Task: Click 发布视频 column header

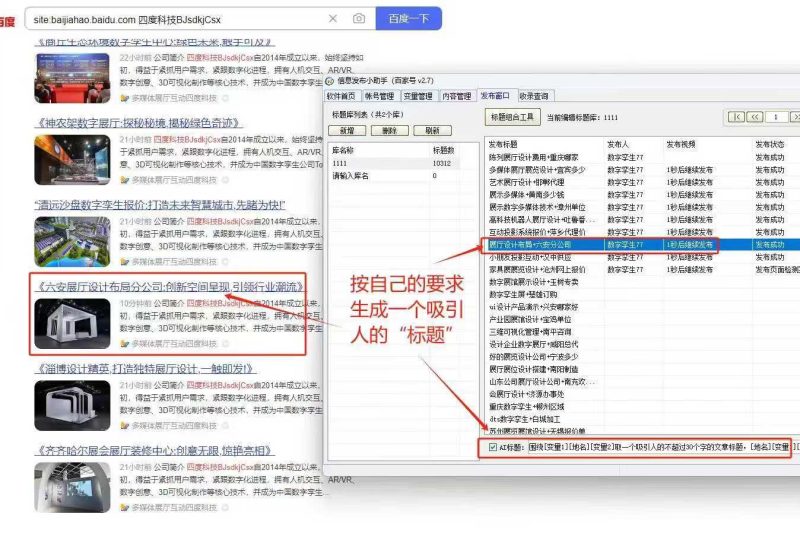Action: 681,144
